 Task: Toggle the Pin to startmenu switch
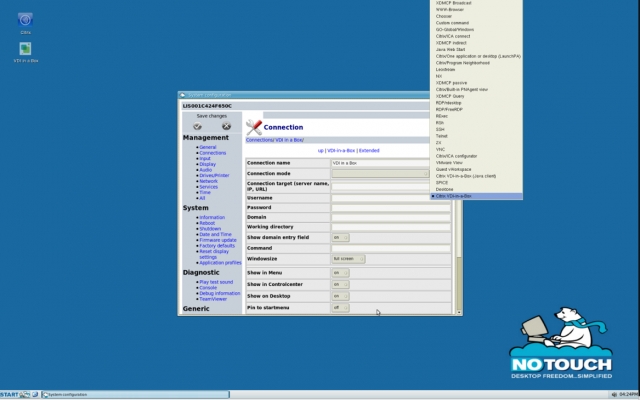[340, 308]
